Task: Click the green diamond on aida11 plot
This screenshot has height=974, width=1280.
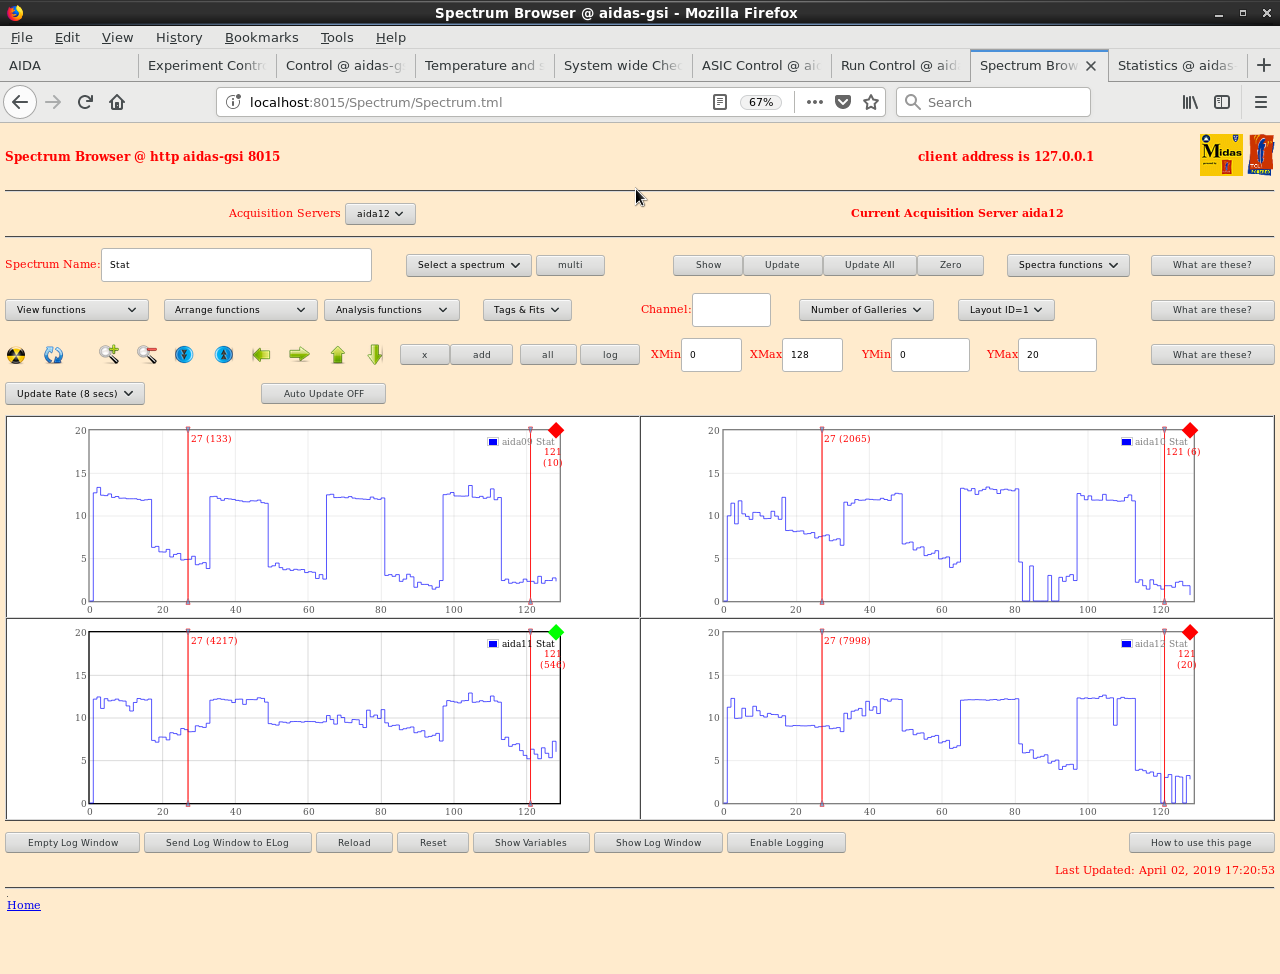Action: [556, 632]
